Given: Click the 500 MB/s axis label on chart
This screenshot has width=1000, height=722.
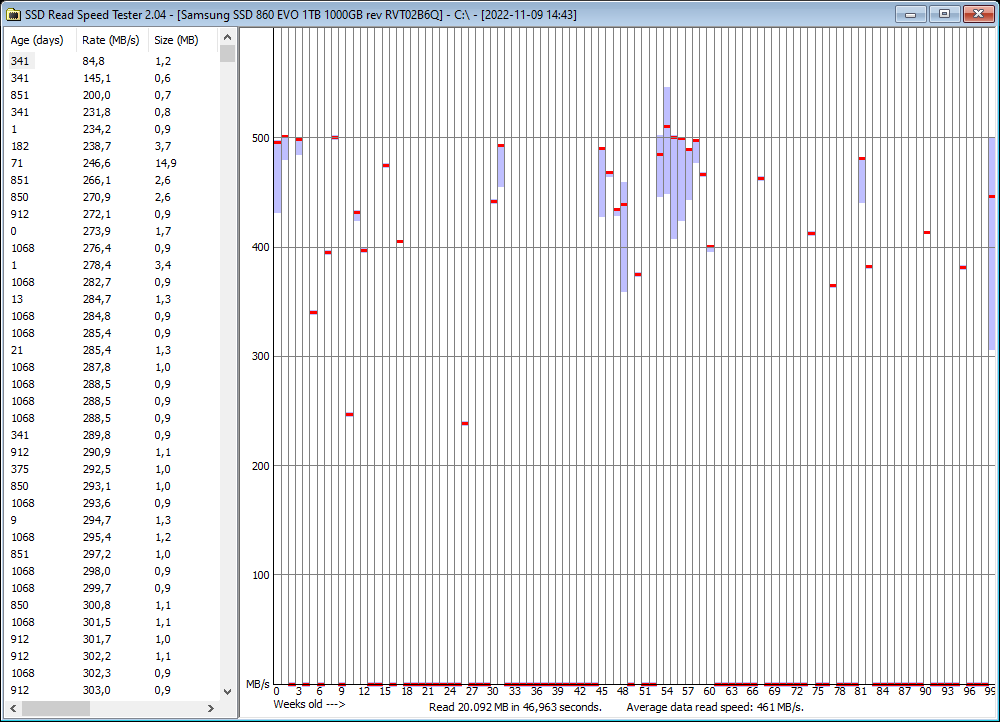Looking at the screenshot, I should [x=260, y=138].
